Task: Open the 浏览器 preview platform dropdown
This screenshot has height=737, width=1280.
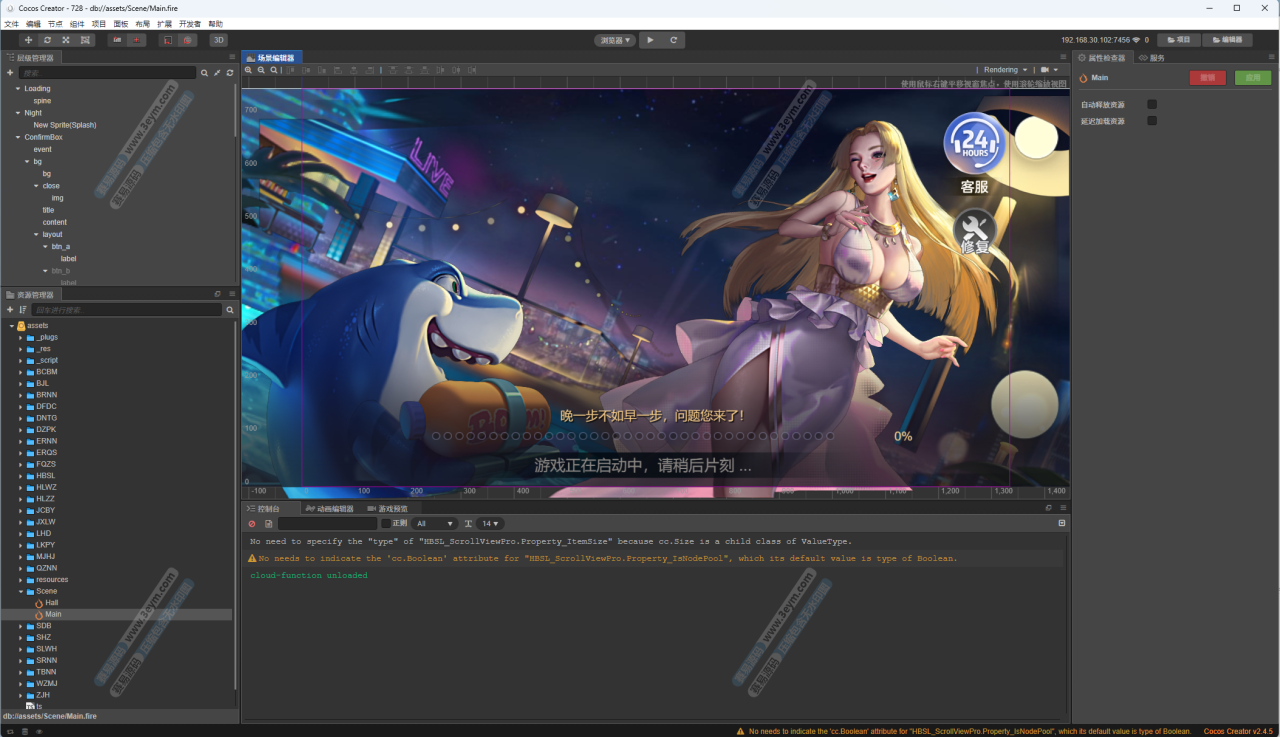Action: (614, 40)
